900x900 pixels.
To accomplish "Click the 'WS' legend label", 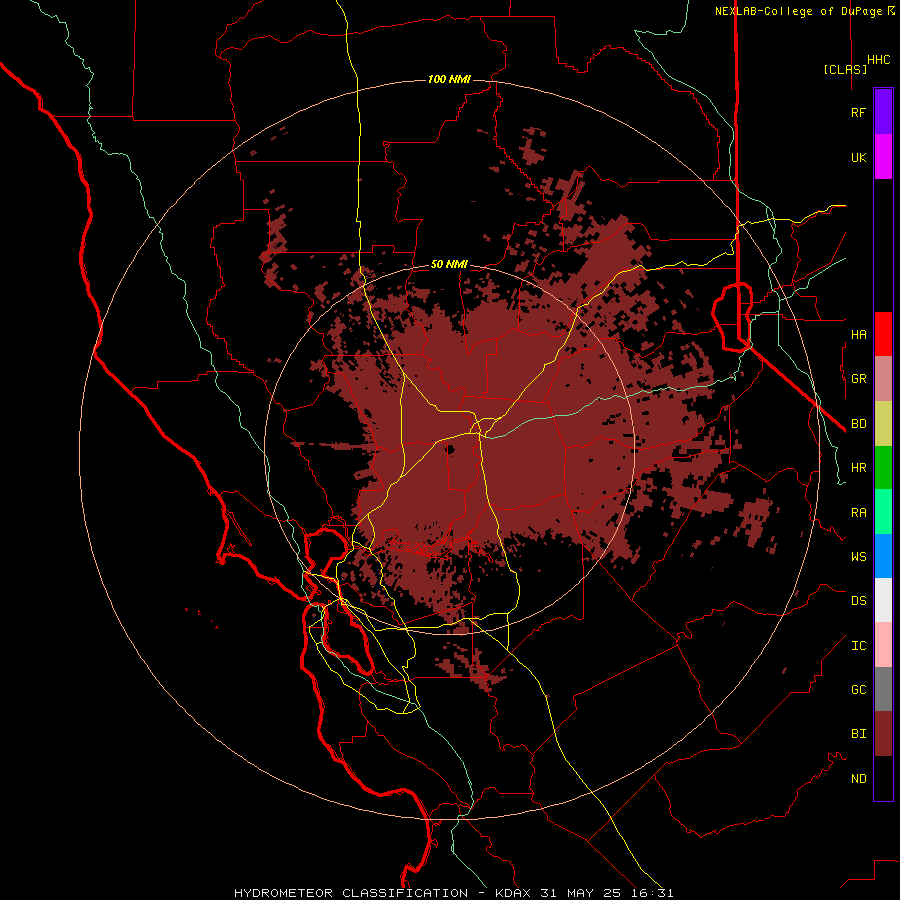I will tap(858, 556).
